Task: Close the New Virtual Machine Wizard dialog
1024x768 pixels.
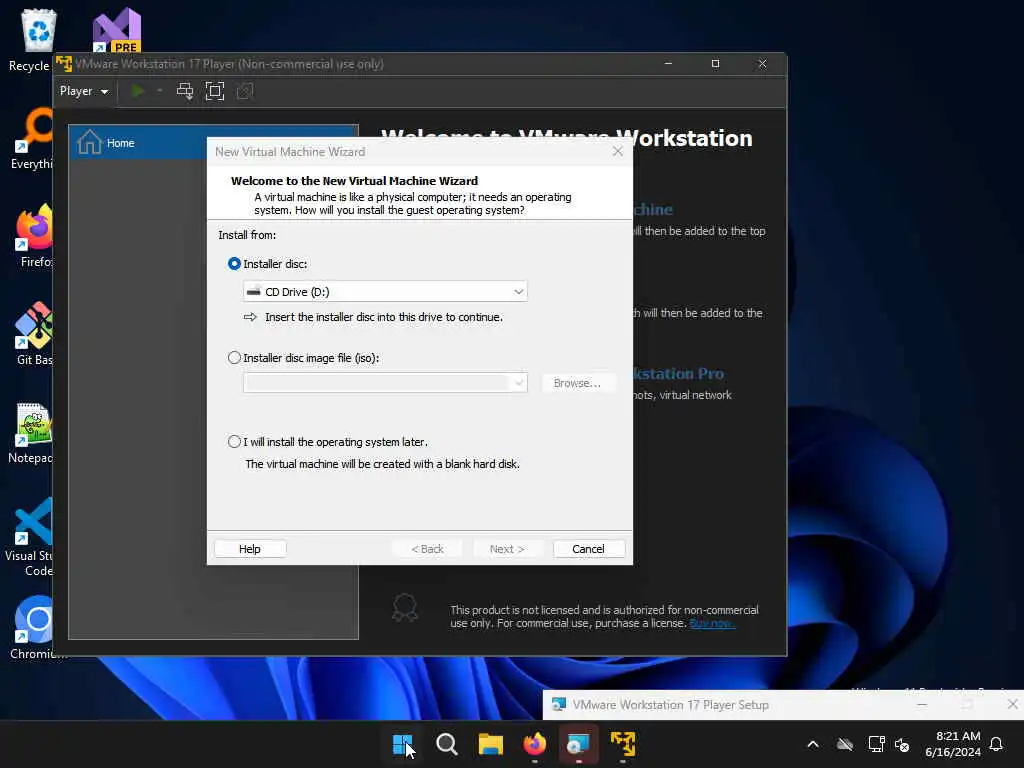Action: (x=618, y=152)
